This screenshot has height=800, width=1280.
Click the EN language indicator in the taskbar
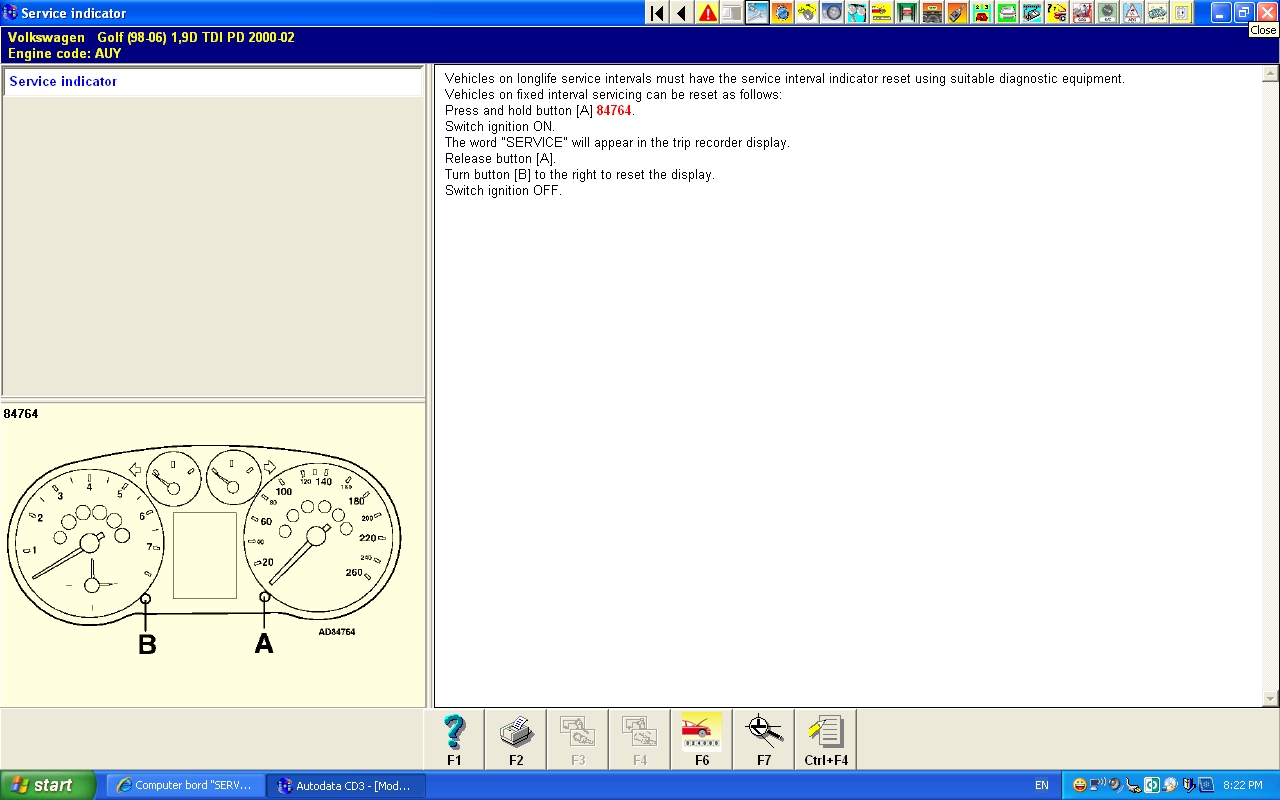pos(1042,785)
